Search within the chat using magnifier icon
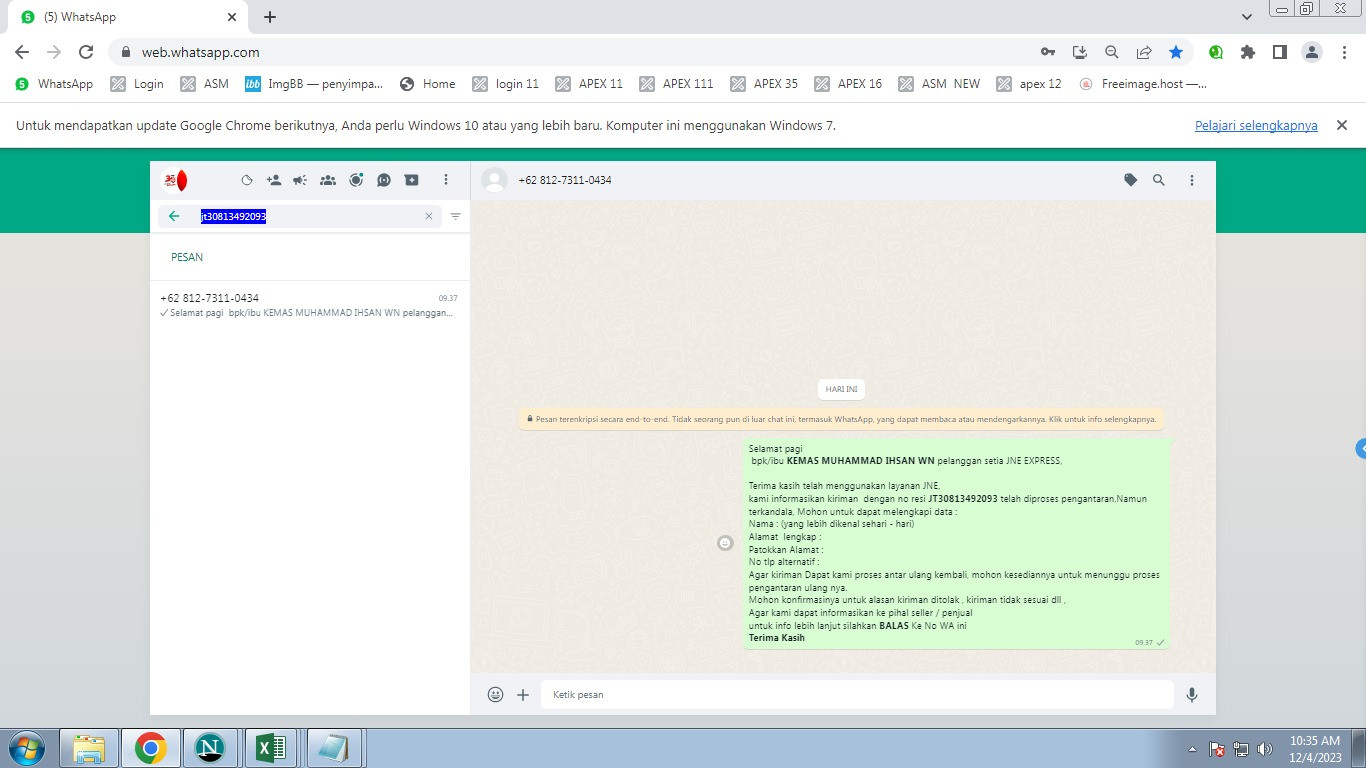 tap(1159, 180)
